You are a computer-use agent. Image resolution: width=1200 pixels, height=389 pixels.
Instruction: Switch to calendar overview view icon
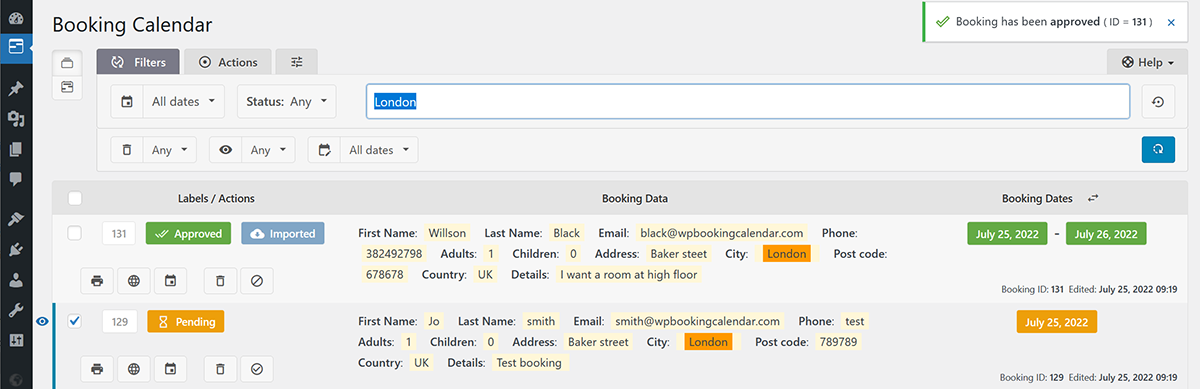tap(68, 88)
